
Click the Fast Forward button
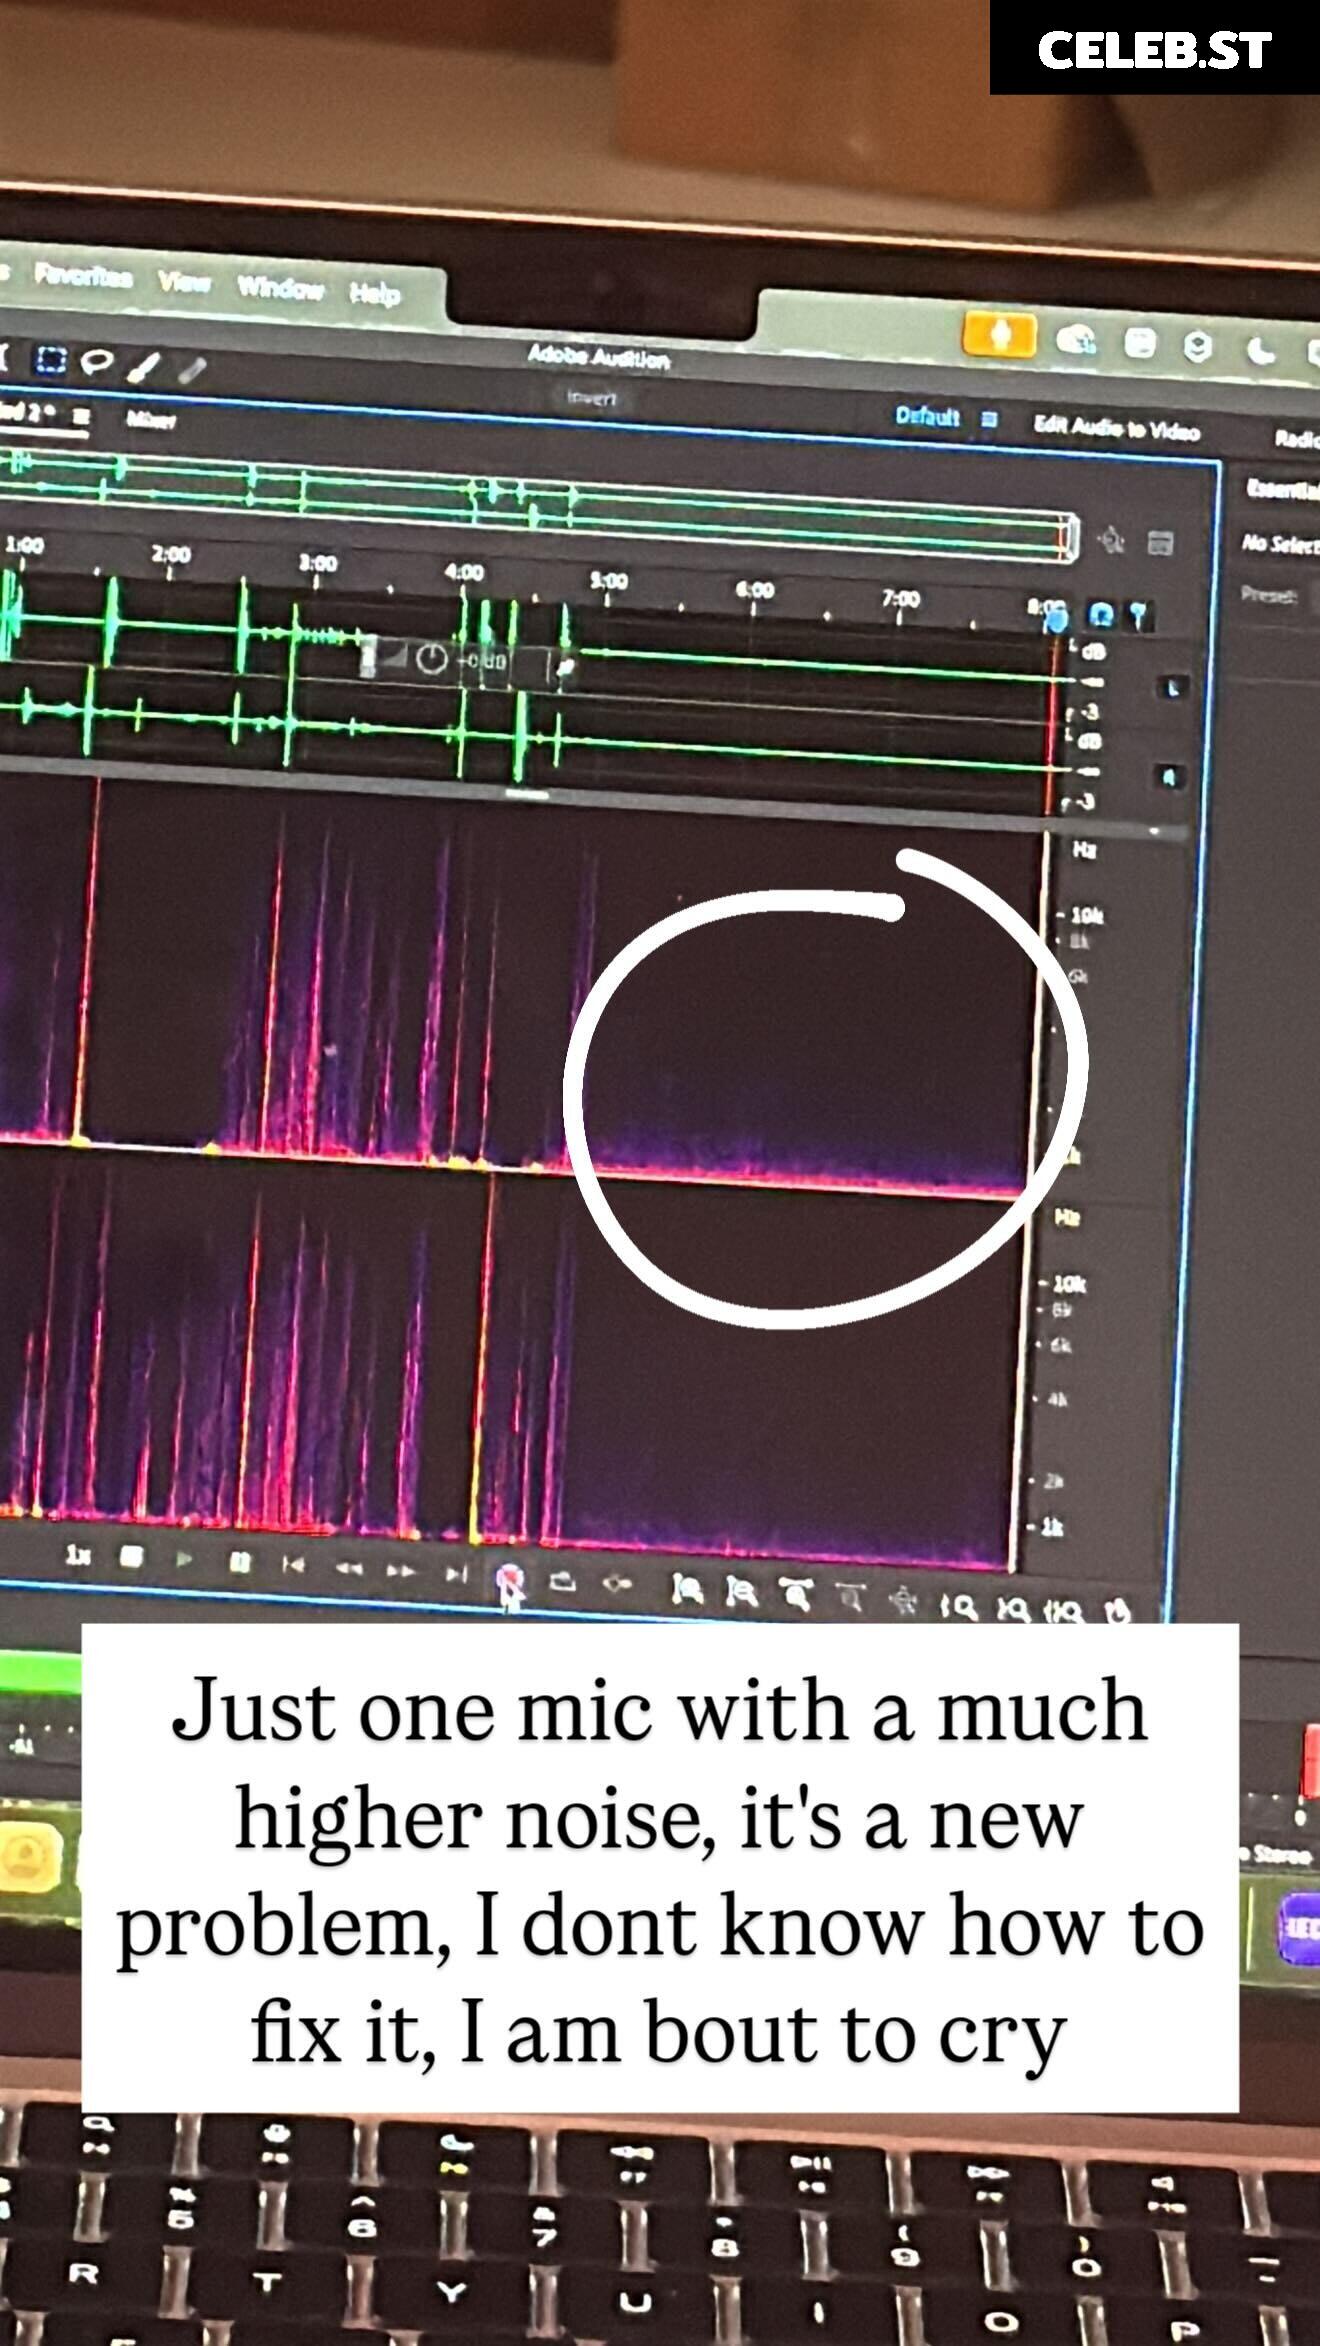(x=401, y=1570)
